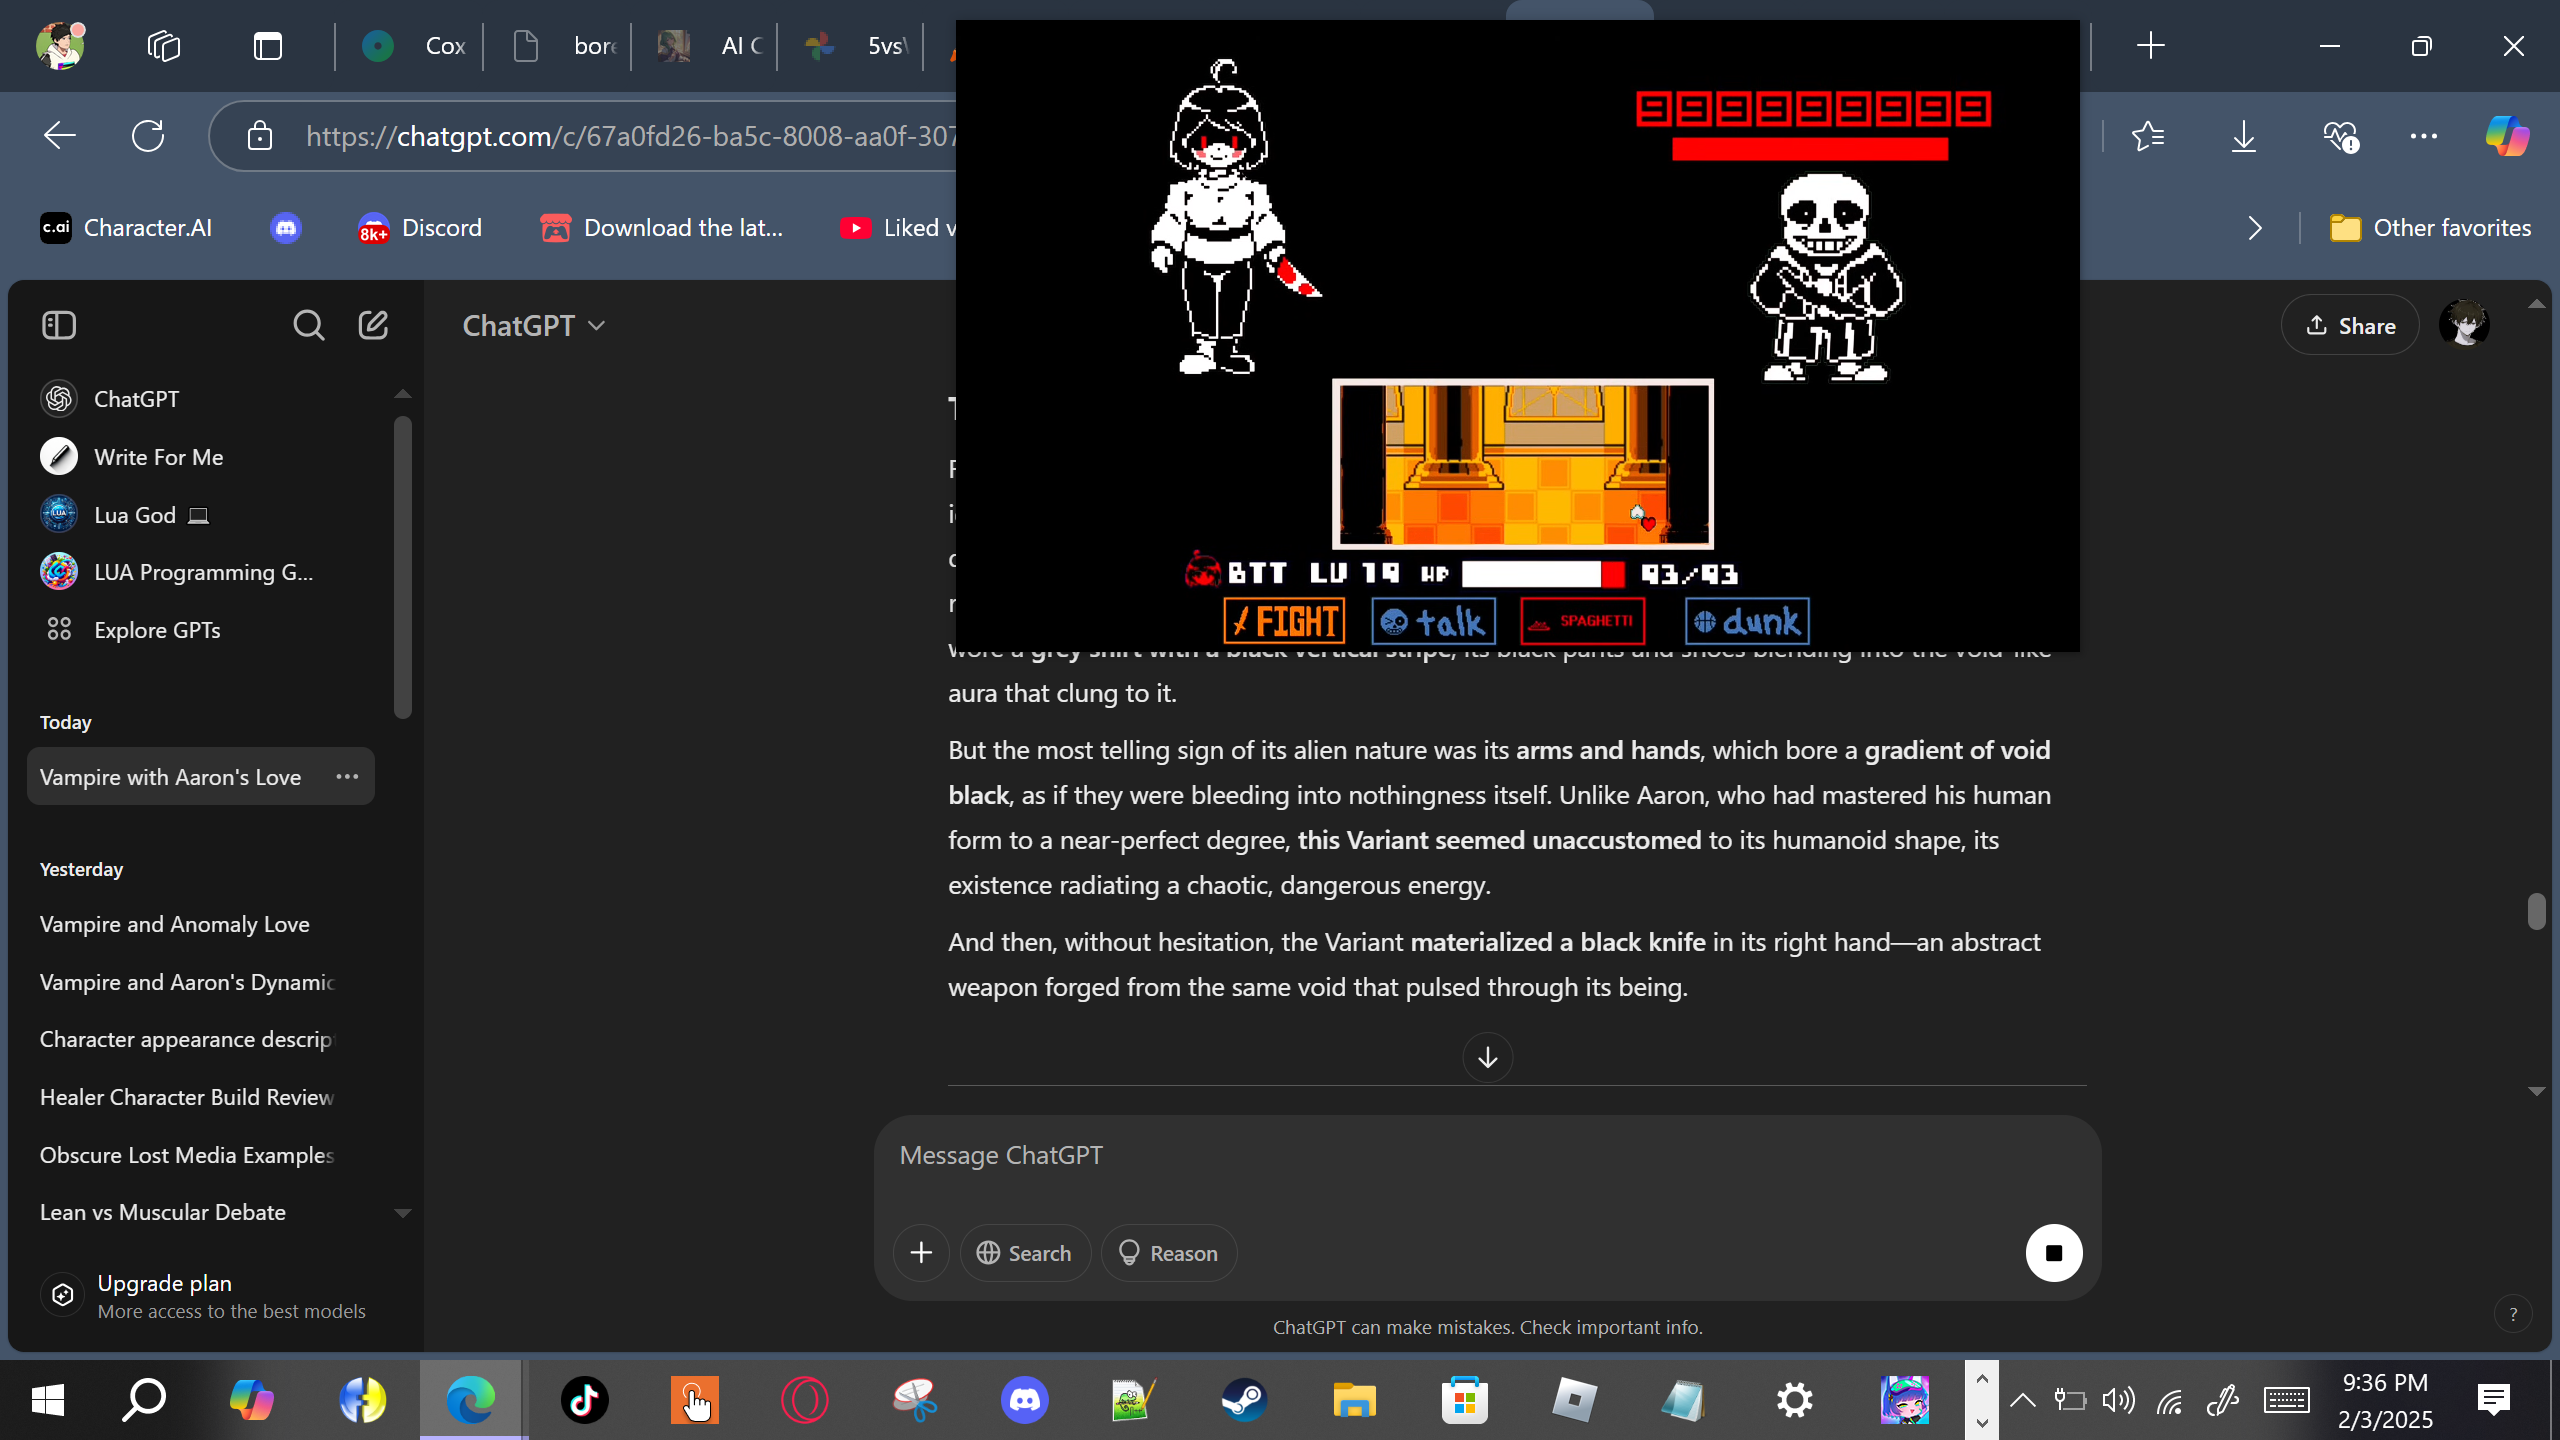2560x1440 pixels.
Task: Start a new chat with compose icon
Action: (373, 325)
